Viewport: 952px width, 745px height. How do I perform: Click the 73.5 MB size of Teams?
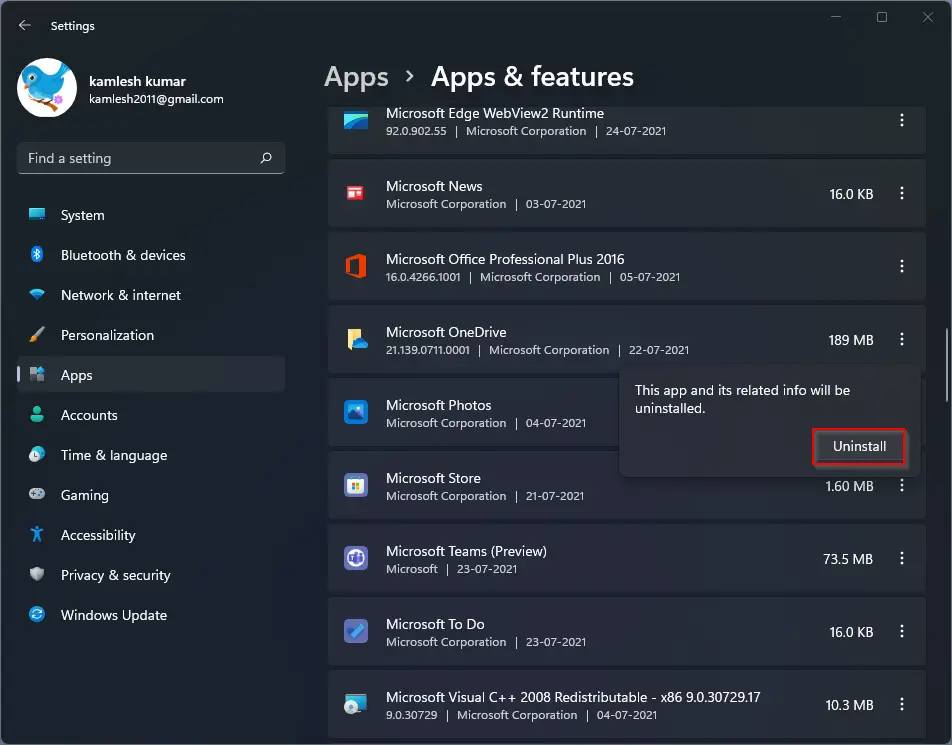pyautogui.click(x=848, y=559)
